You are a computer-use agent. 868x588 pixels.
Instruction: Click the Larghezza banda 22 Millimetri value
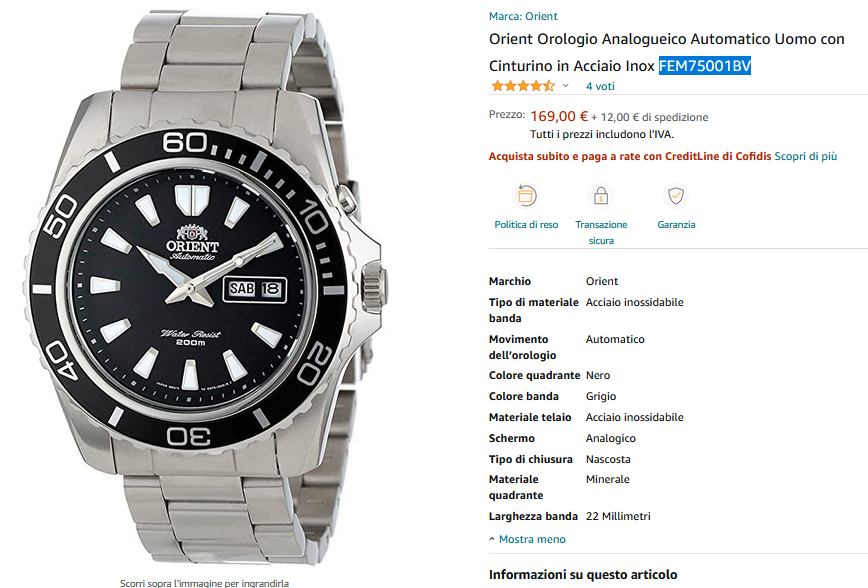pyautogui.click(x=618, y=516)
